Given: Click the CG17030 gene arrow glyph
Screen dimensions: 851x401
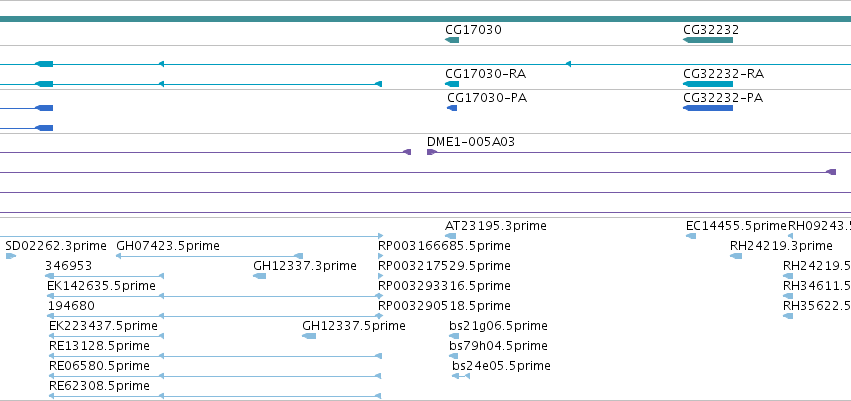Looking at the screenshot, I should point(452,40).
